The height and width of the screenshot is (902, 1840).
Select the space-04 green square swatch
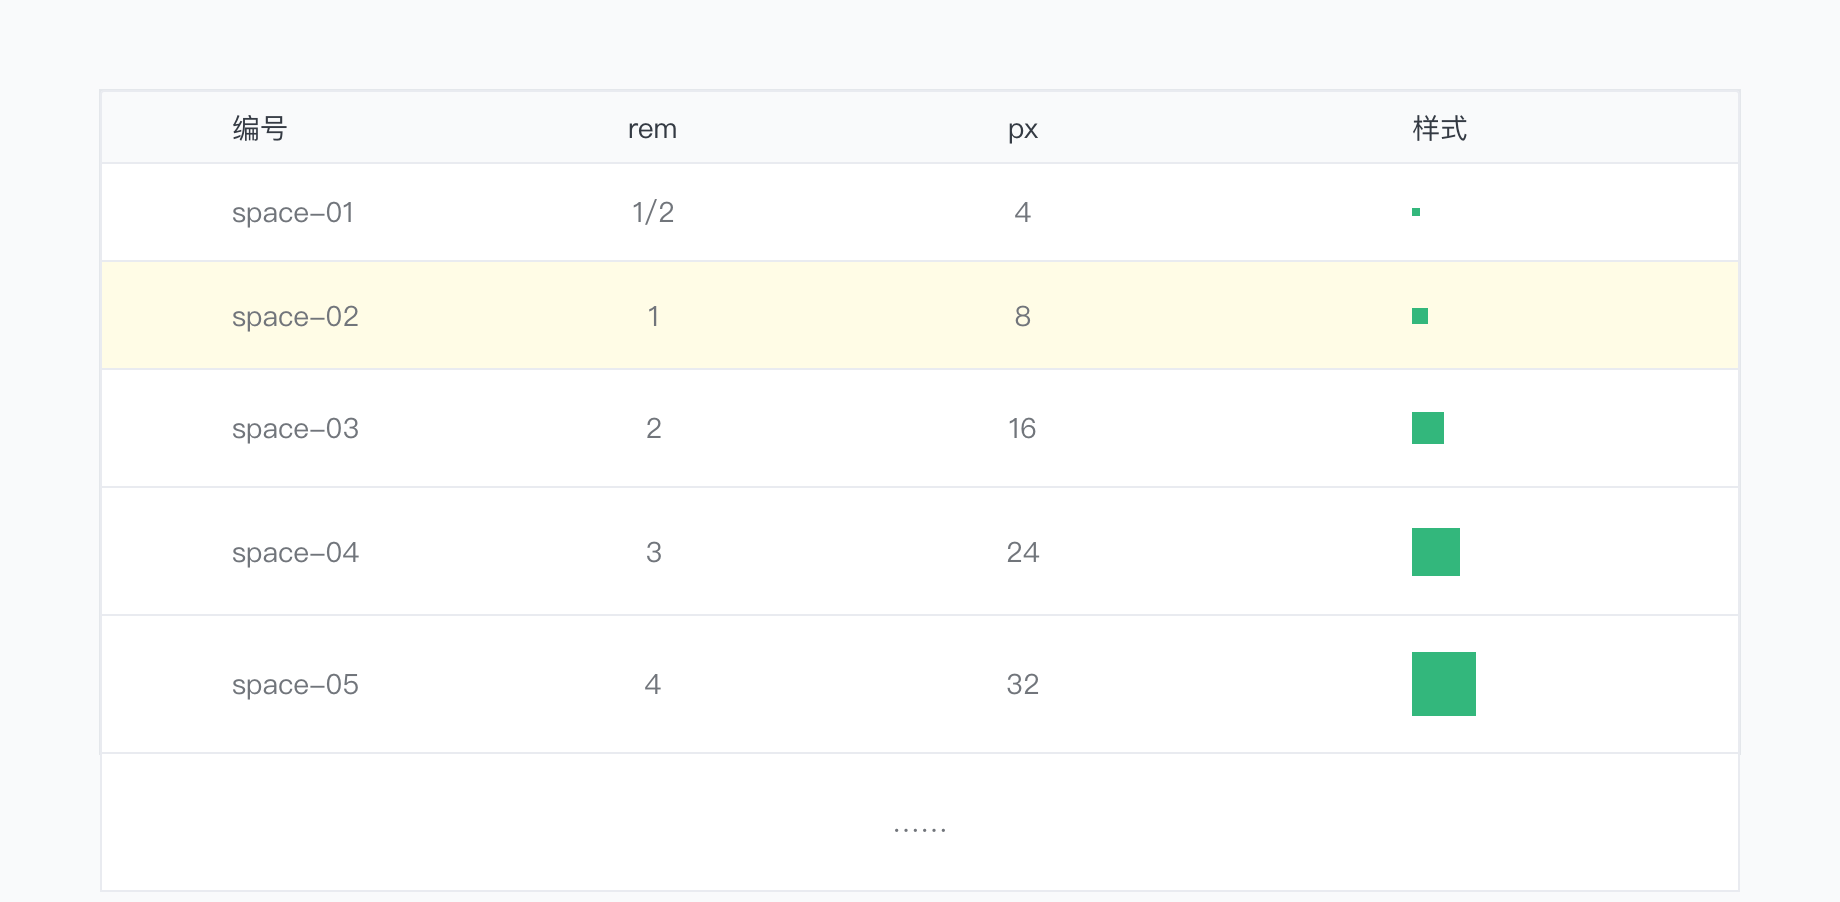(1436, 552)
